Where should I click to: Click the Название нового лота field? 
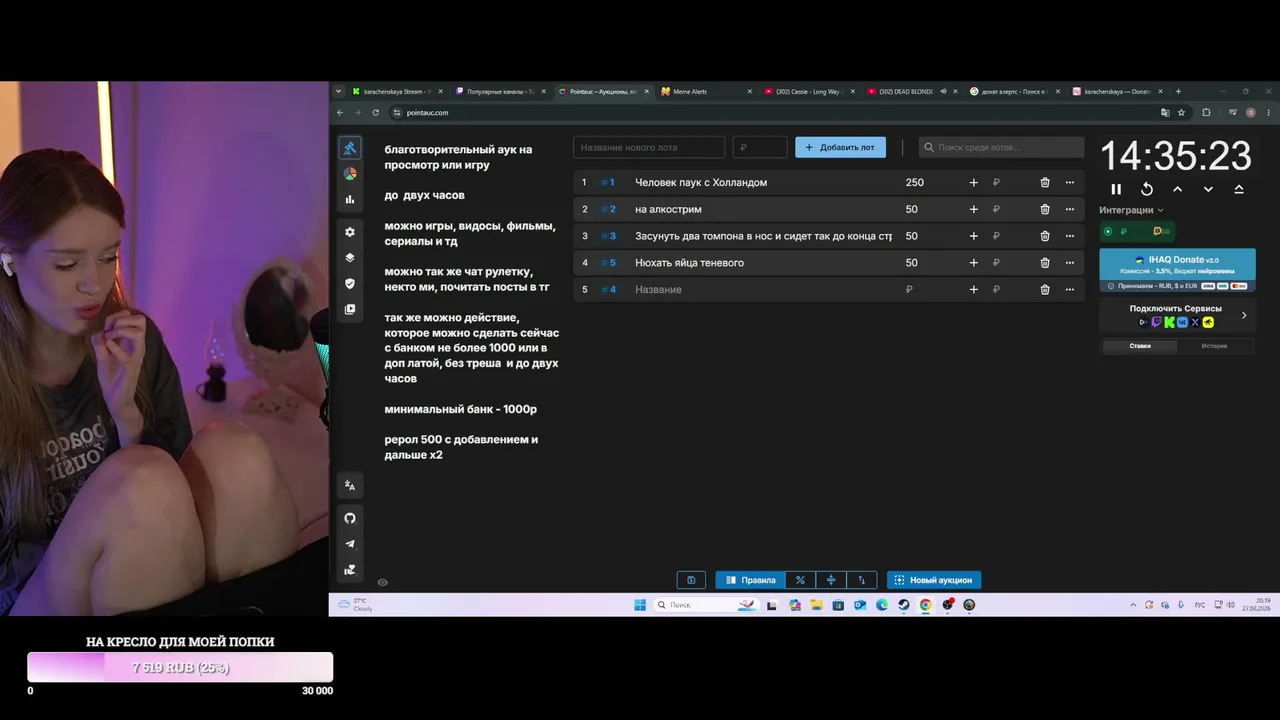pyautogui.click(x=649, y=147)
